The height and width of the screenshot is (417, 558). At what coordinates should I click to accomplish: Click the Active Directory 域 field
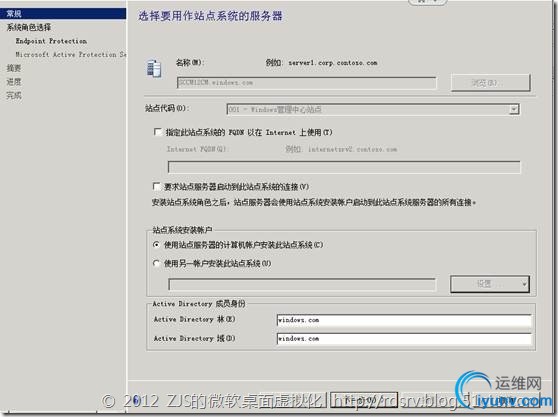pyautogui.click(x=404, y=339)
